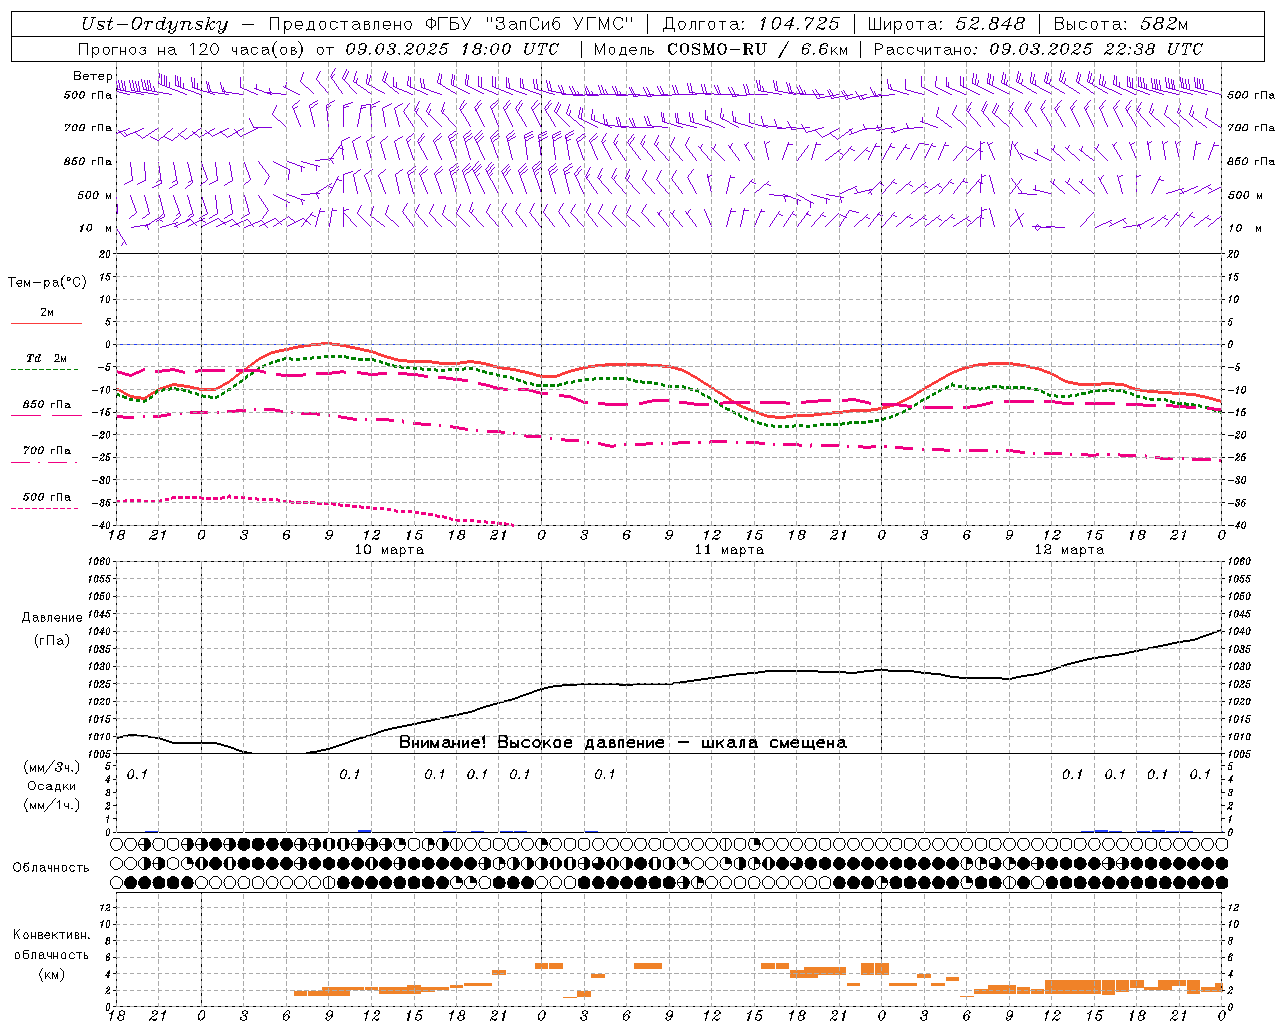Click the (гПа) pressure unit label
The height and width of the screenshot is (1024, 1280).
(x=52, y=640)
